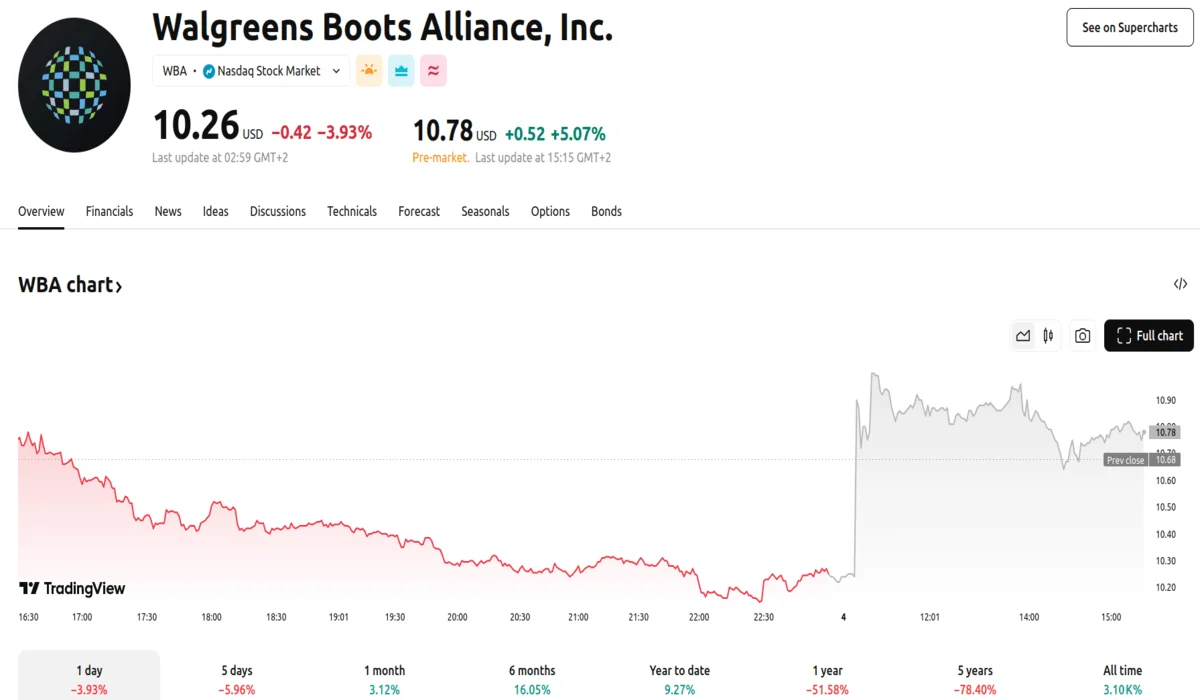Go to the Forecast tab
Viewport: 1200px width, 700px height.
click(x=419, y=212)
